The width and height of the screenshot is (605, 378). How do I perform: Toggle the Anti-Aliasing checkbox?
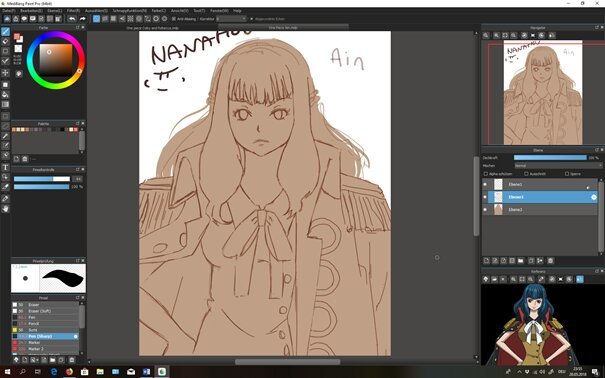point(174,19)
